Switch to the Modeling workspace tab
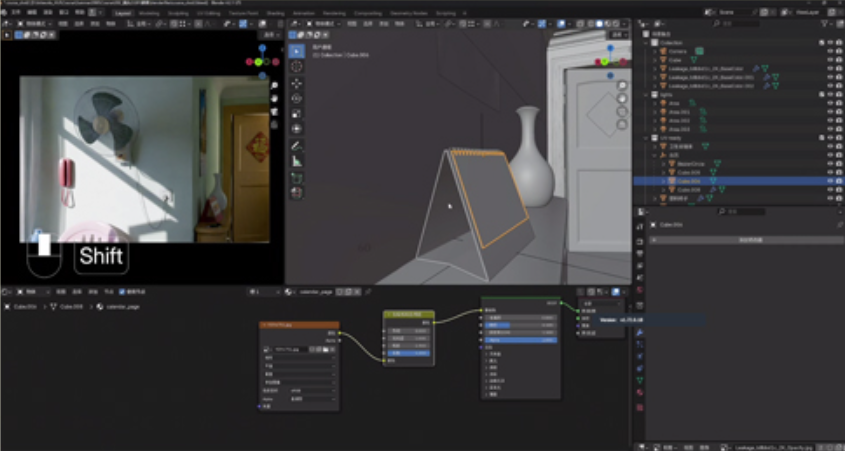845x451 pixels. coord(149,13)
